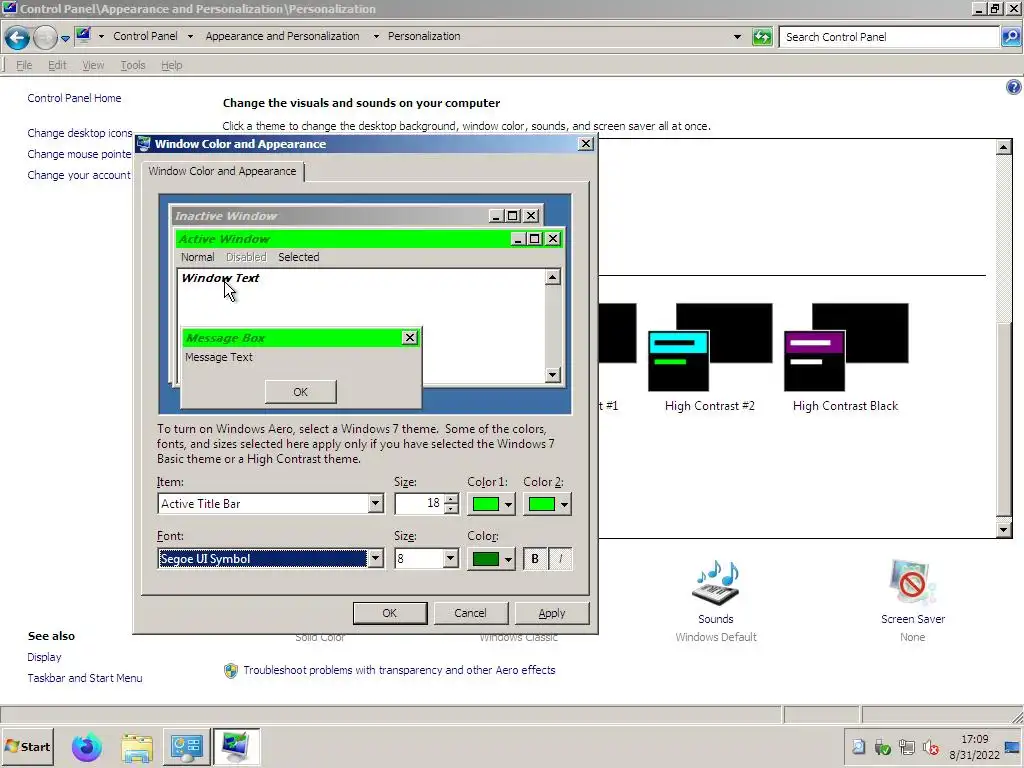Click the Start button

pos(28,747)
